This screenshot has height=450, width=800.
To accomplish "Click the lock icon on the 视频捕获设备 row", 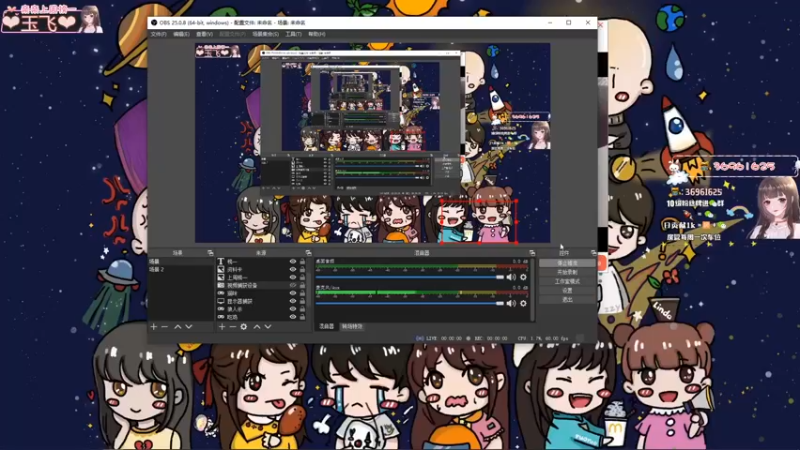I will 303,286.
